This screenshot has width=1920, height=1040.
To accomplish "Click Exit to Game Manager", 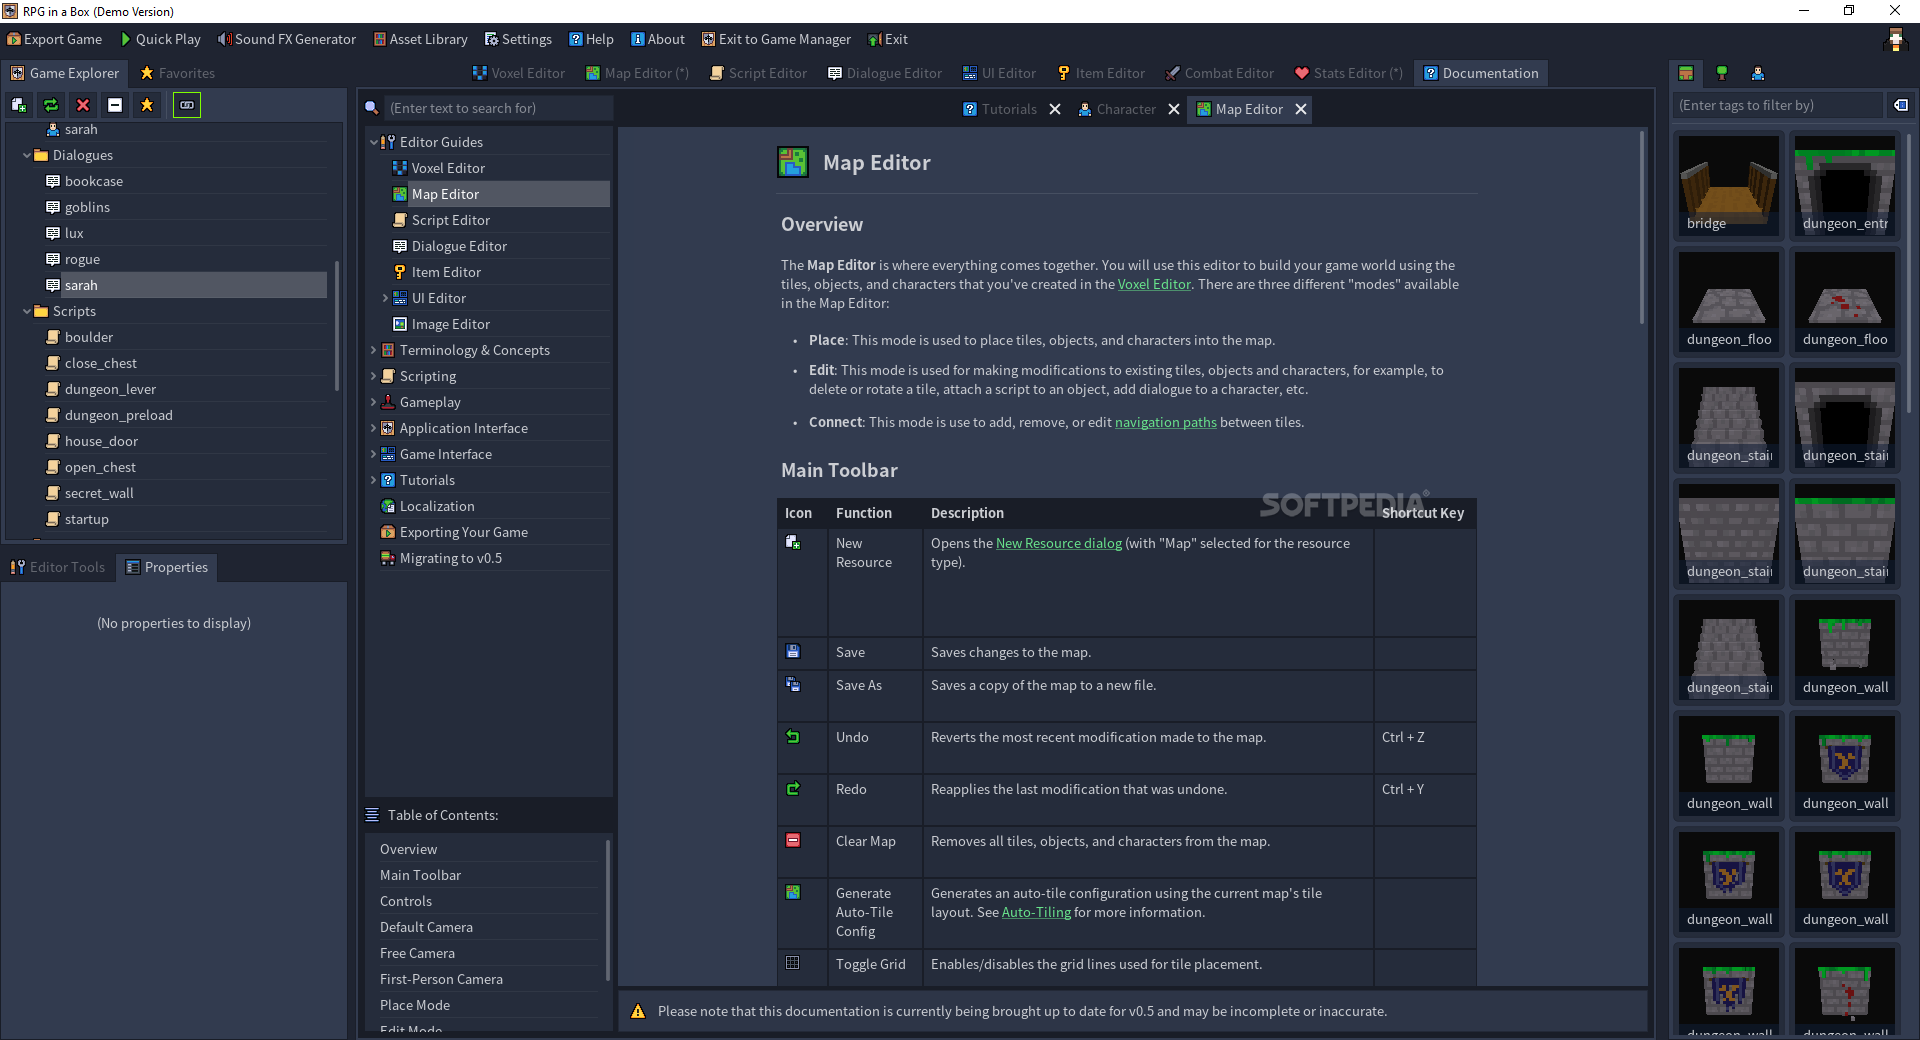I will [776, 39].
